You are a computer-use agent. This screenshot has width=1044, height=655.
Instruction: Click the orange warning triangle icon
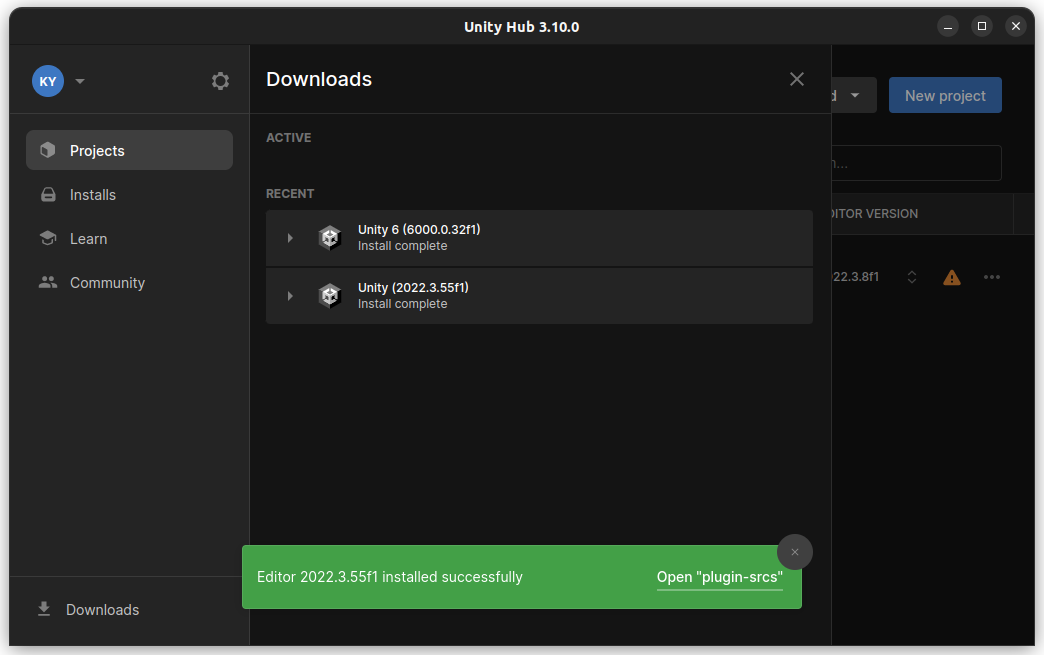click(x=952, y=278)
